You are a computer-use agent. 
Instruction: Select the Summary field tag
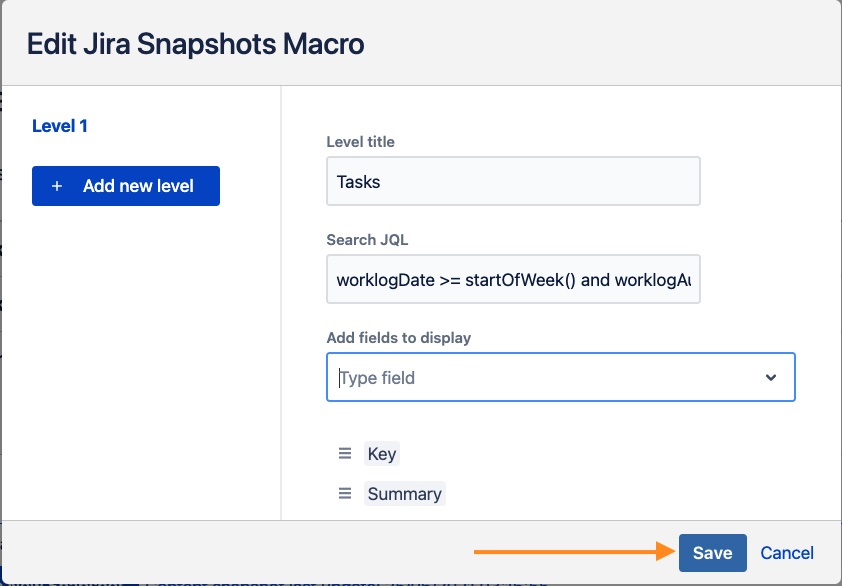click(405, 494)
